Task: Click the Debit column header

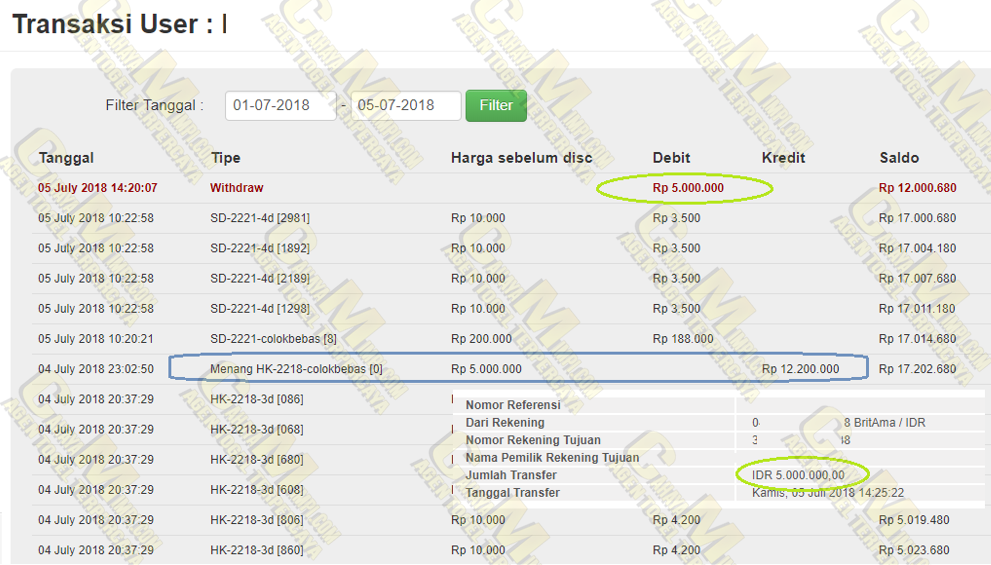Action: [671, 158]
